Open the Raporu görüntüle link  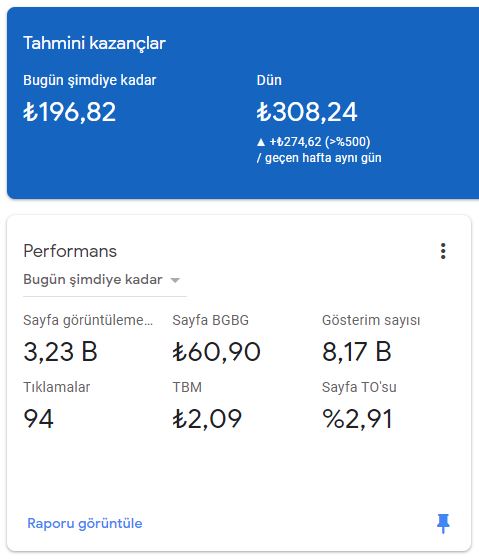coord(85,523)
